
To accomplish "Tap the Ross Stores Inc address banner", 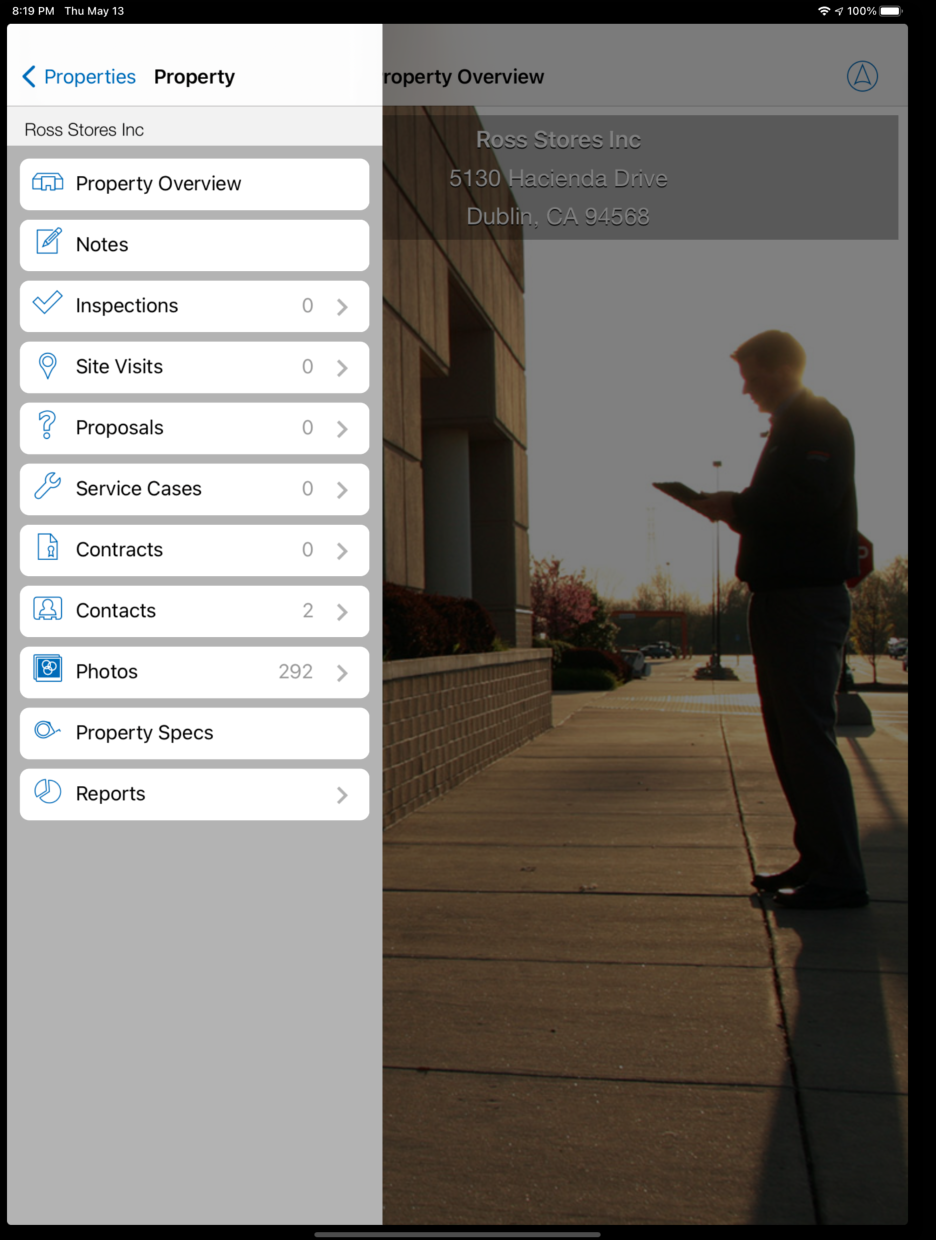I will pos(558,178).
